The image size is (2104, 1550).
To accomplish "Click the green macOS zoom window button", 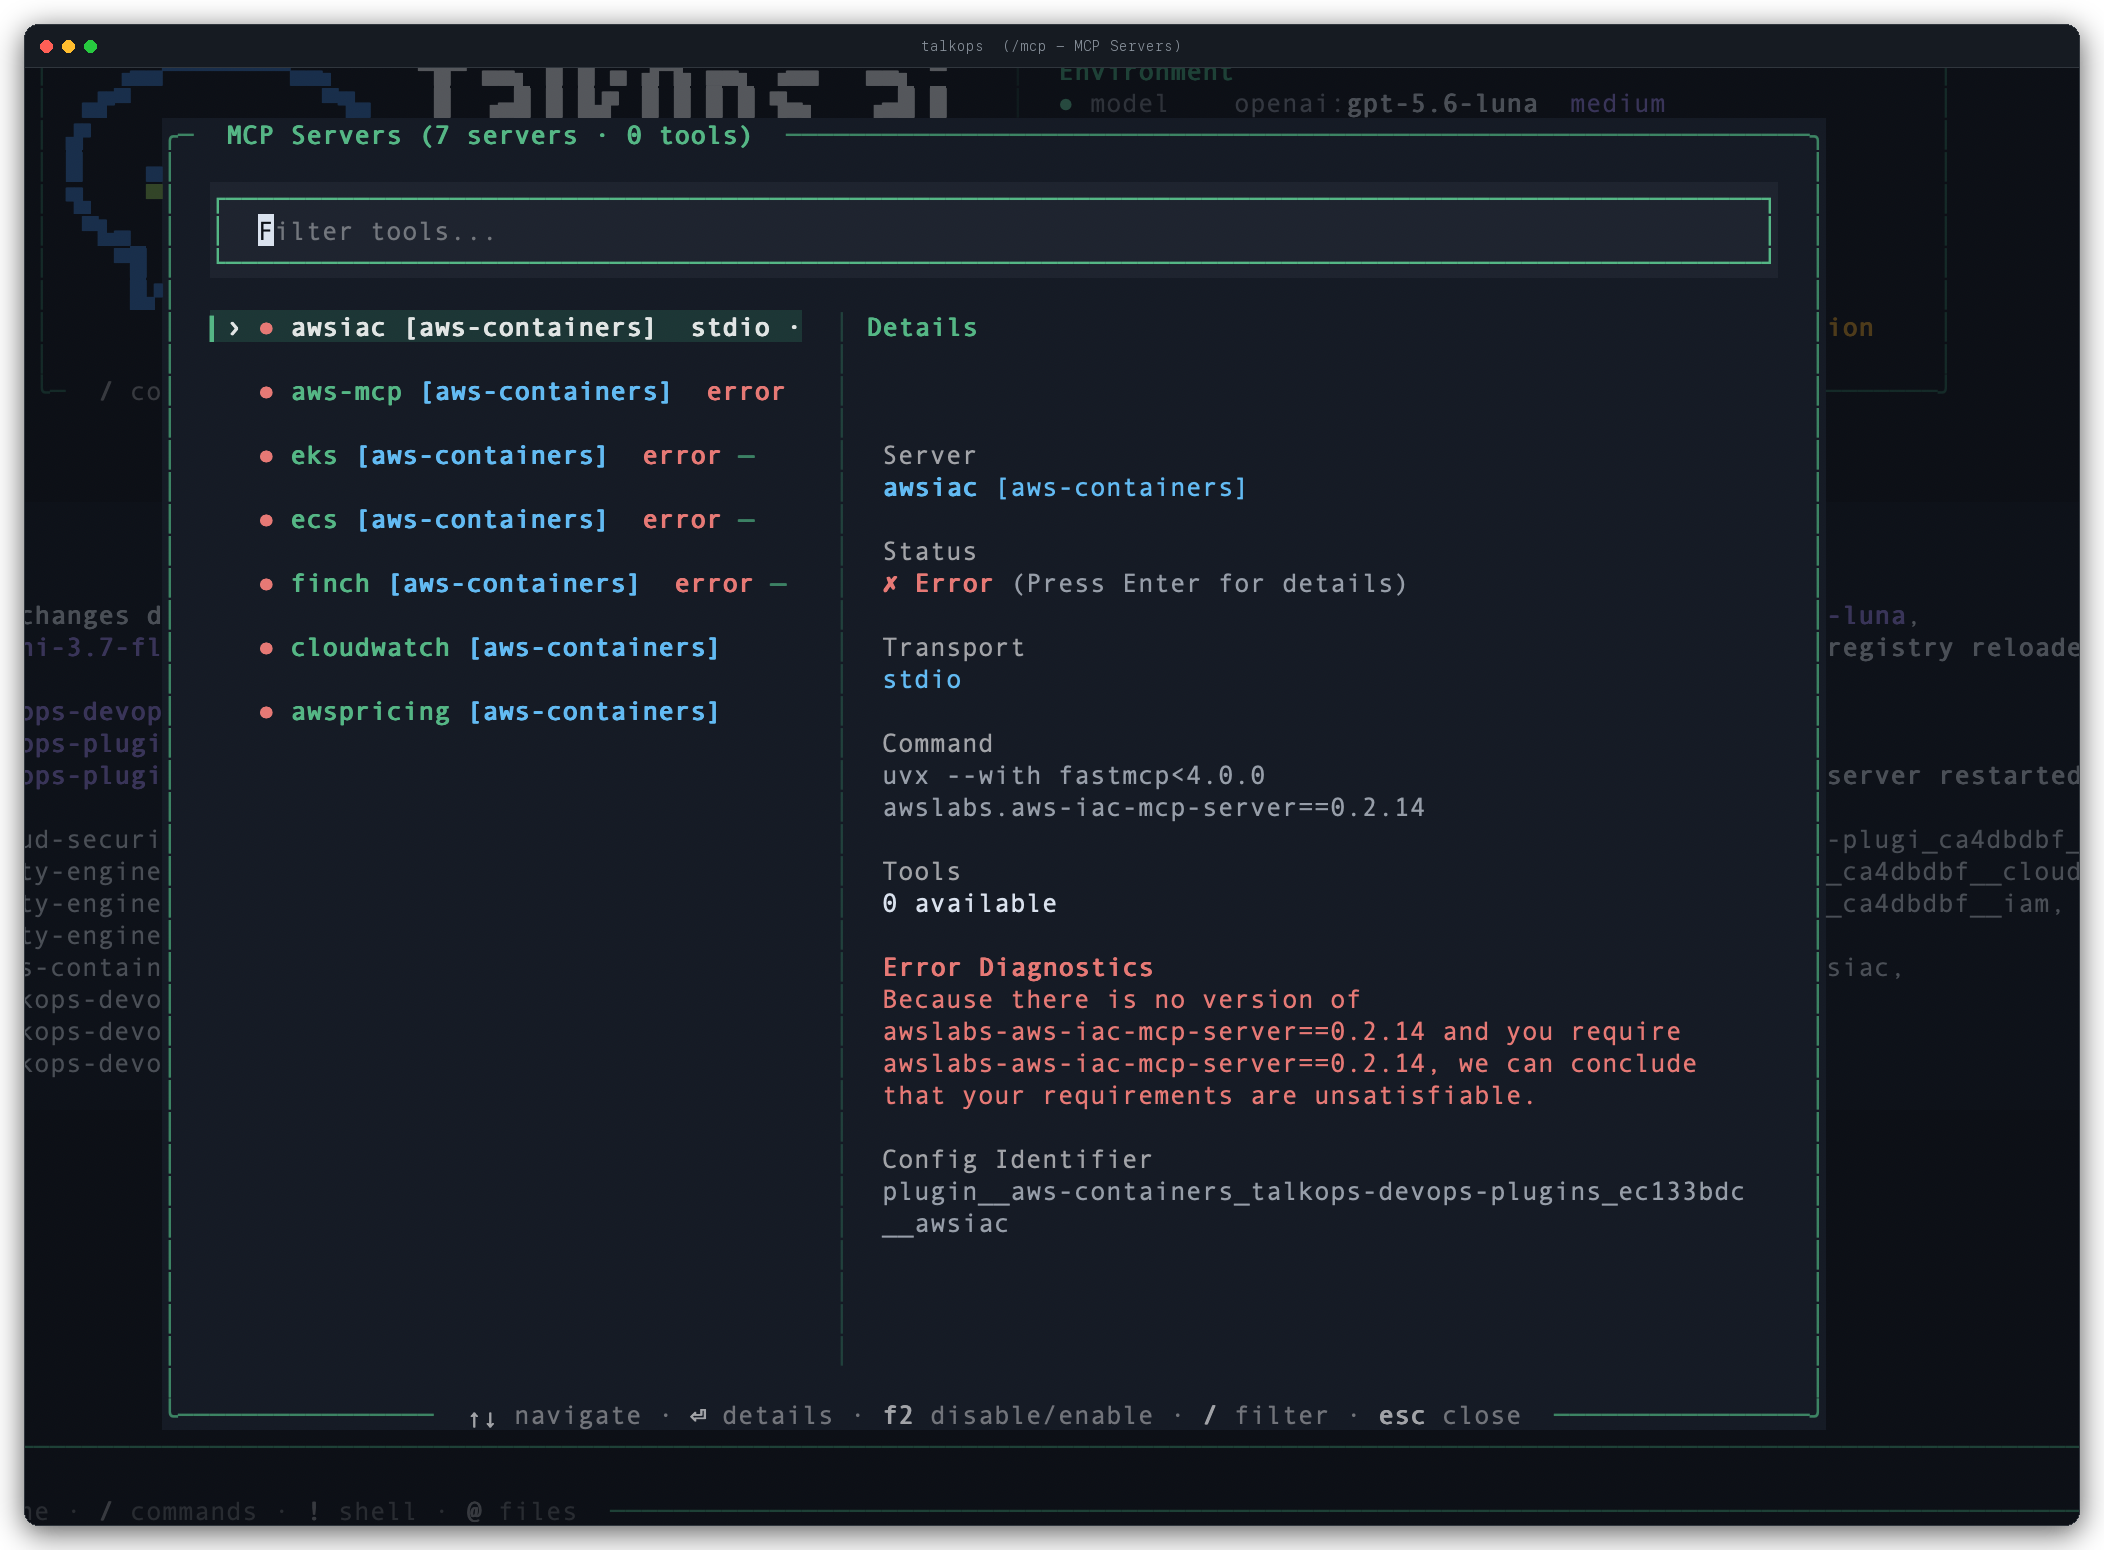I will point(91,46).
